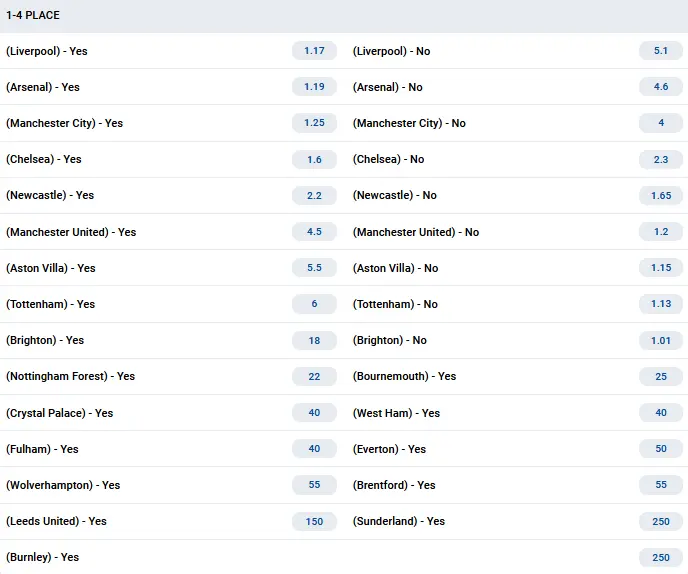Viewport: 688px width, 574px height.
Task: Pick Arsenal Yes odds 1.19
Action: click(x=314, y=87)
